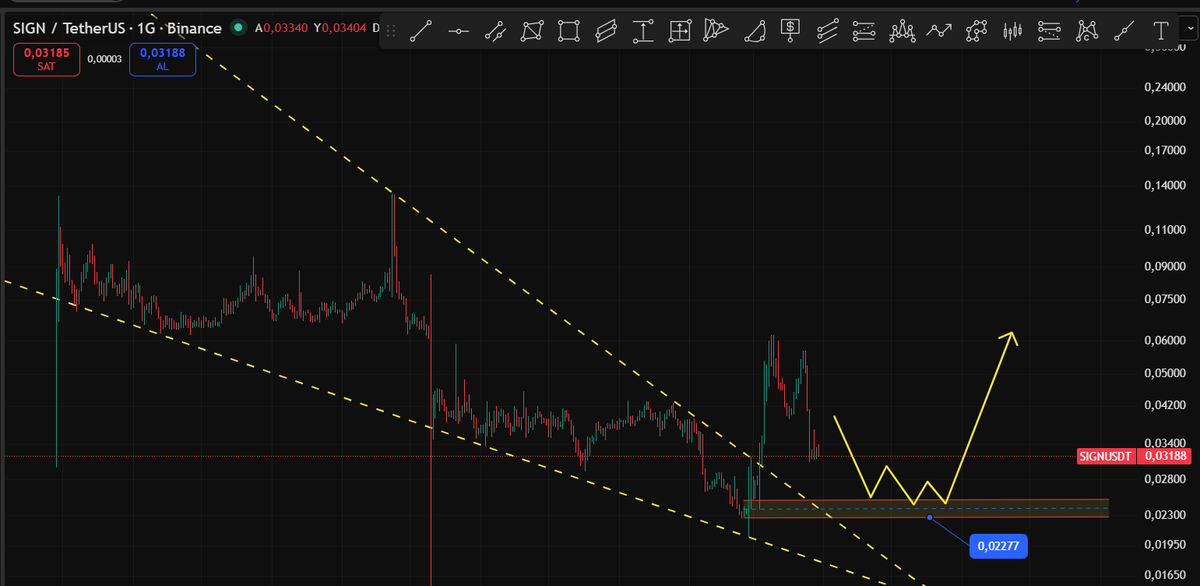Choose the fan-shaped Gann tool
The width and height of the screenshot is (1200, 586).
pyautogui.click(x=716, y=31)
